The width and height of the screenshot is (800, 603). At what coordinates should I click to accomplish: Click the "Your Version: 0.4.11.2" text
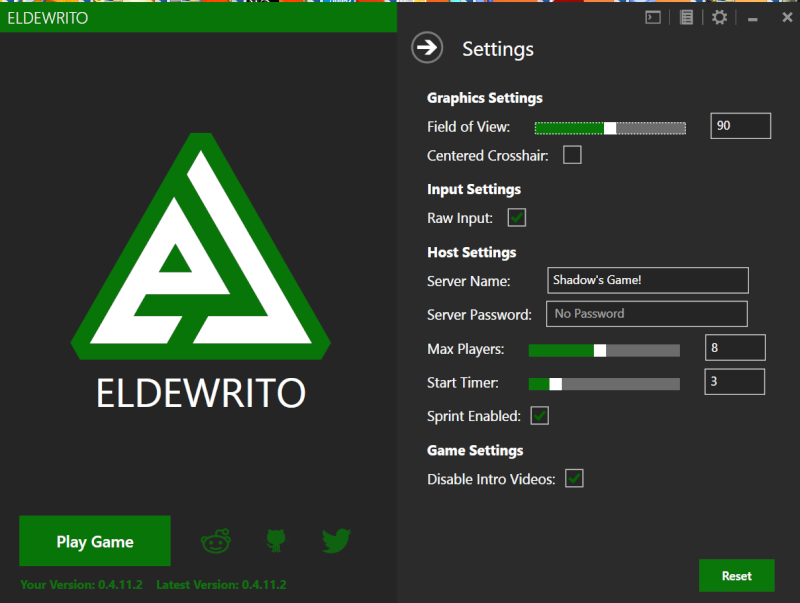[x=82, y=585]
